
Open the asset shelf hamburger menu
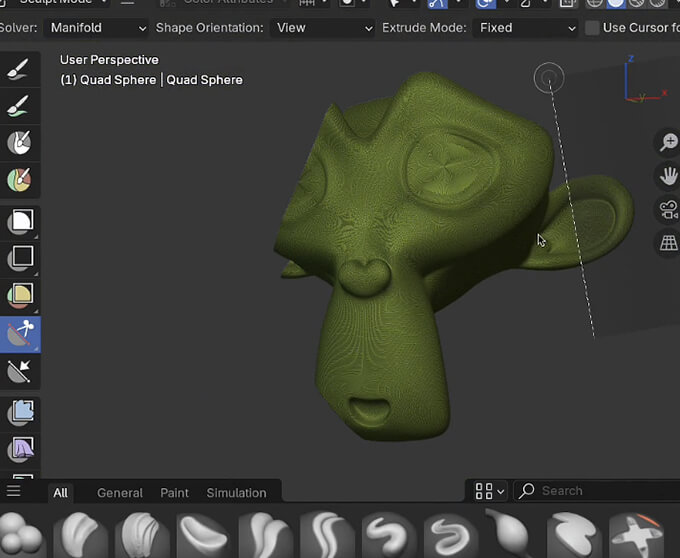coord(13,491)
